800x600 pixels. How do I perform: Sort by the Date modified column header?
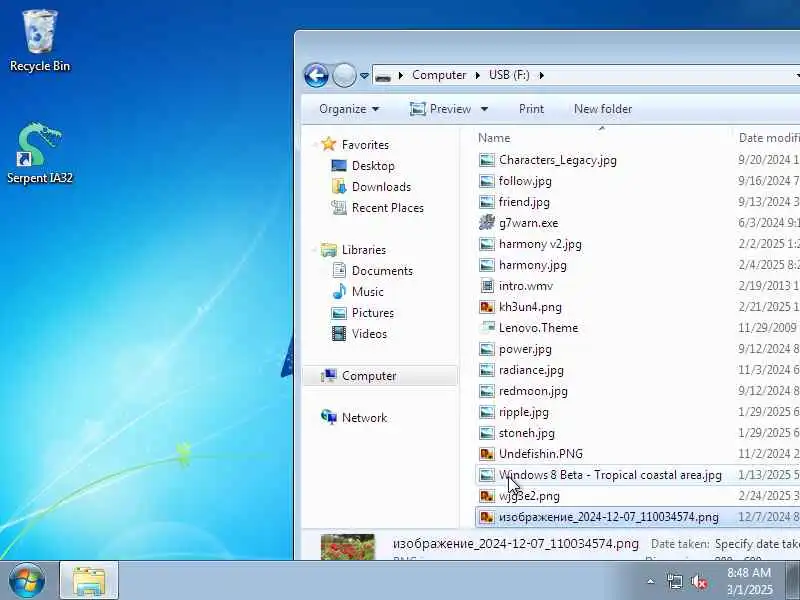[x=769, y=138]
